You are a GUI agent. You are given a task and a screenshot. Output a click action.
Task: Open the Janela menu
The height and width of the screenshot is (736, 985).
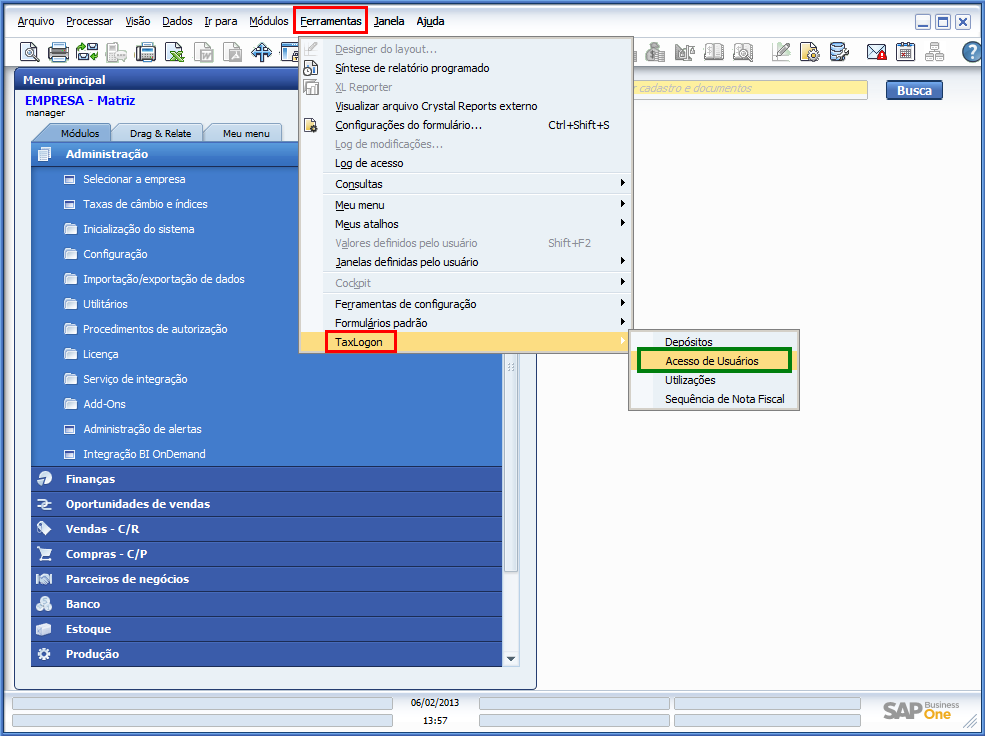click(x=389, y=21)
